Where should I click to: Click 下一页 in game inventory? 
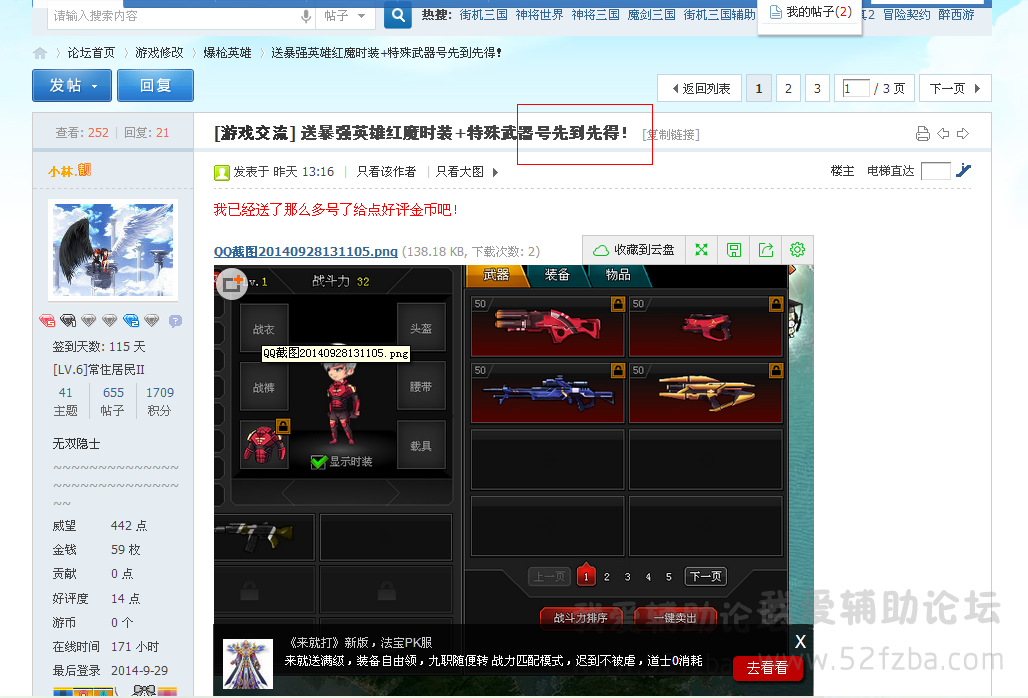click(705, 577)
